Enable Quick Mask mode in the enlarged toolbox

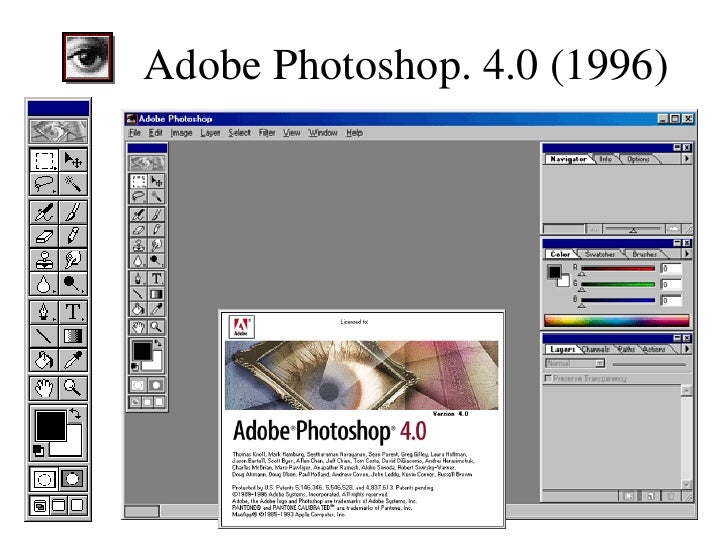[x=73, y=479]
